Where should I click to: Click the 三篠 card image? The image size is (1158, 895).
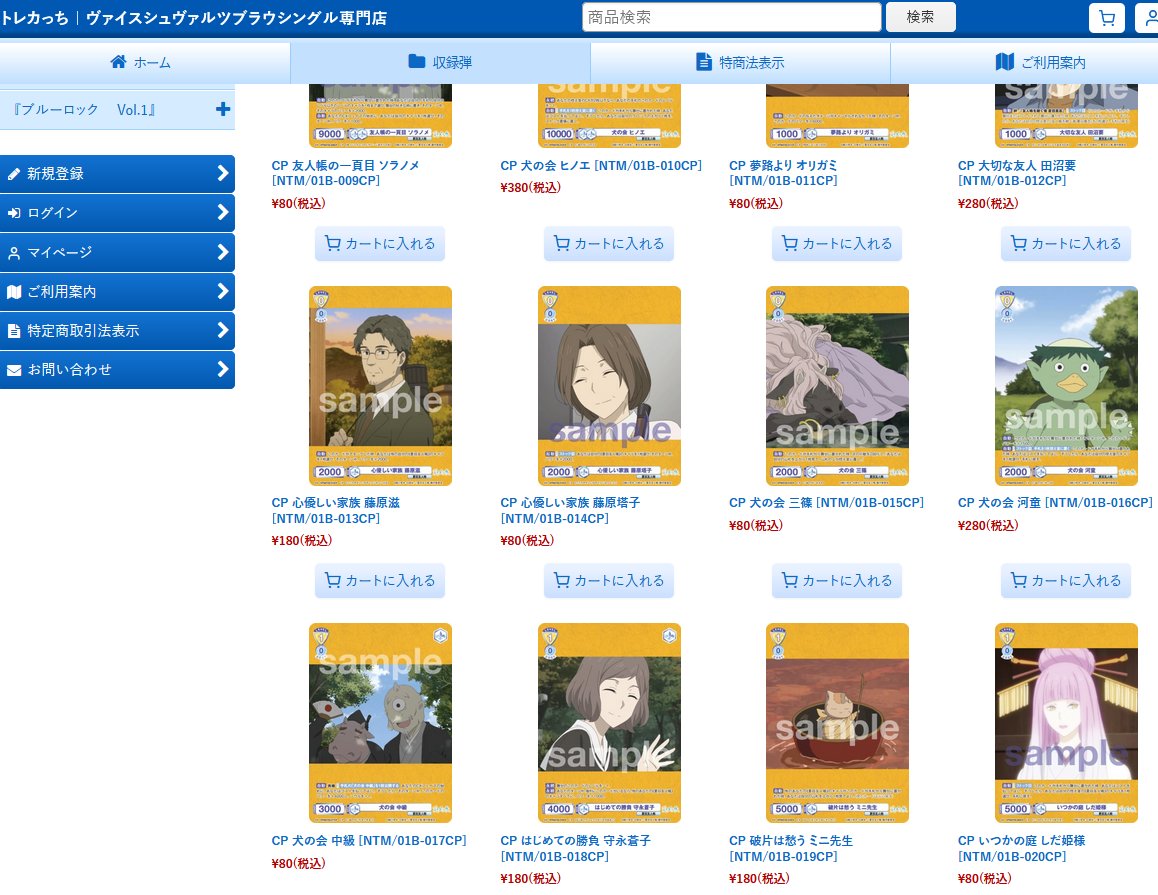(x=837, y=385)
